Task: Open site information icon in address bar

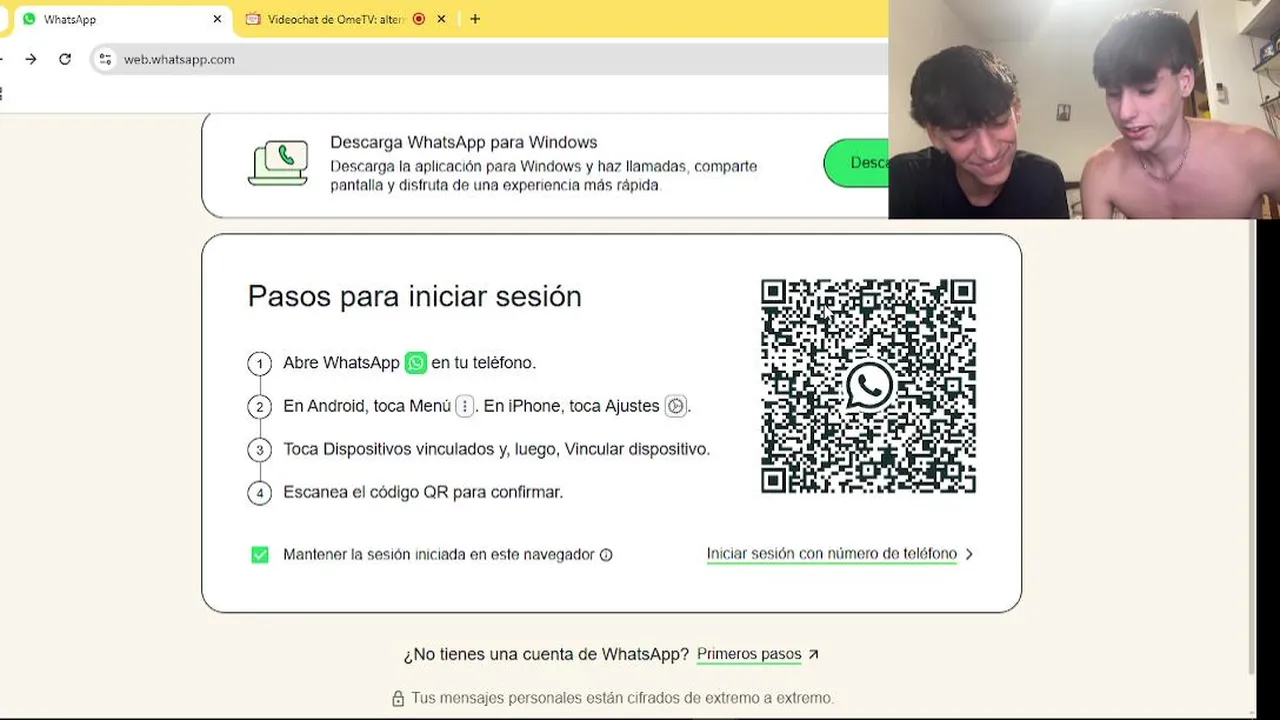Action: click(x=105, y=59)
